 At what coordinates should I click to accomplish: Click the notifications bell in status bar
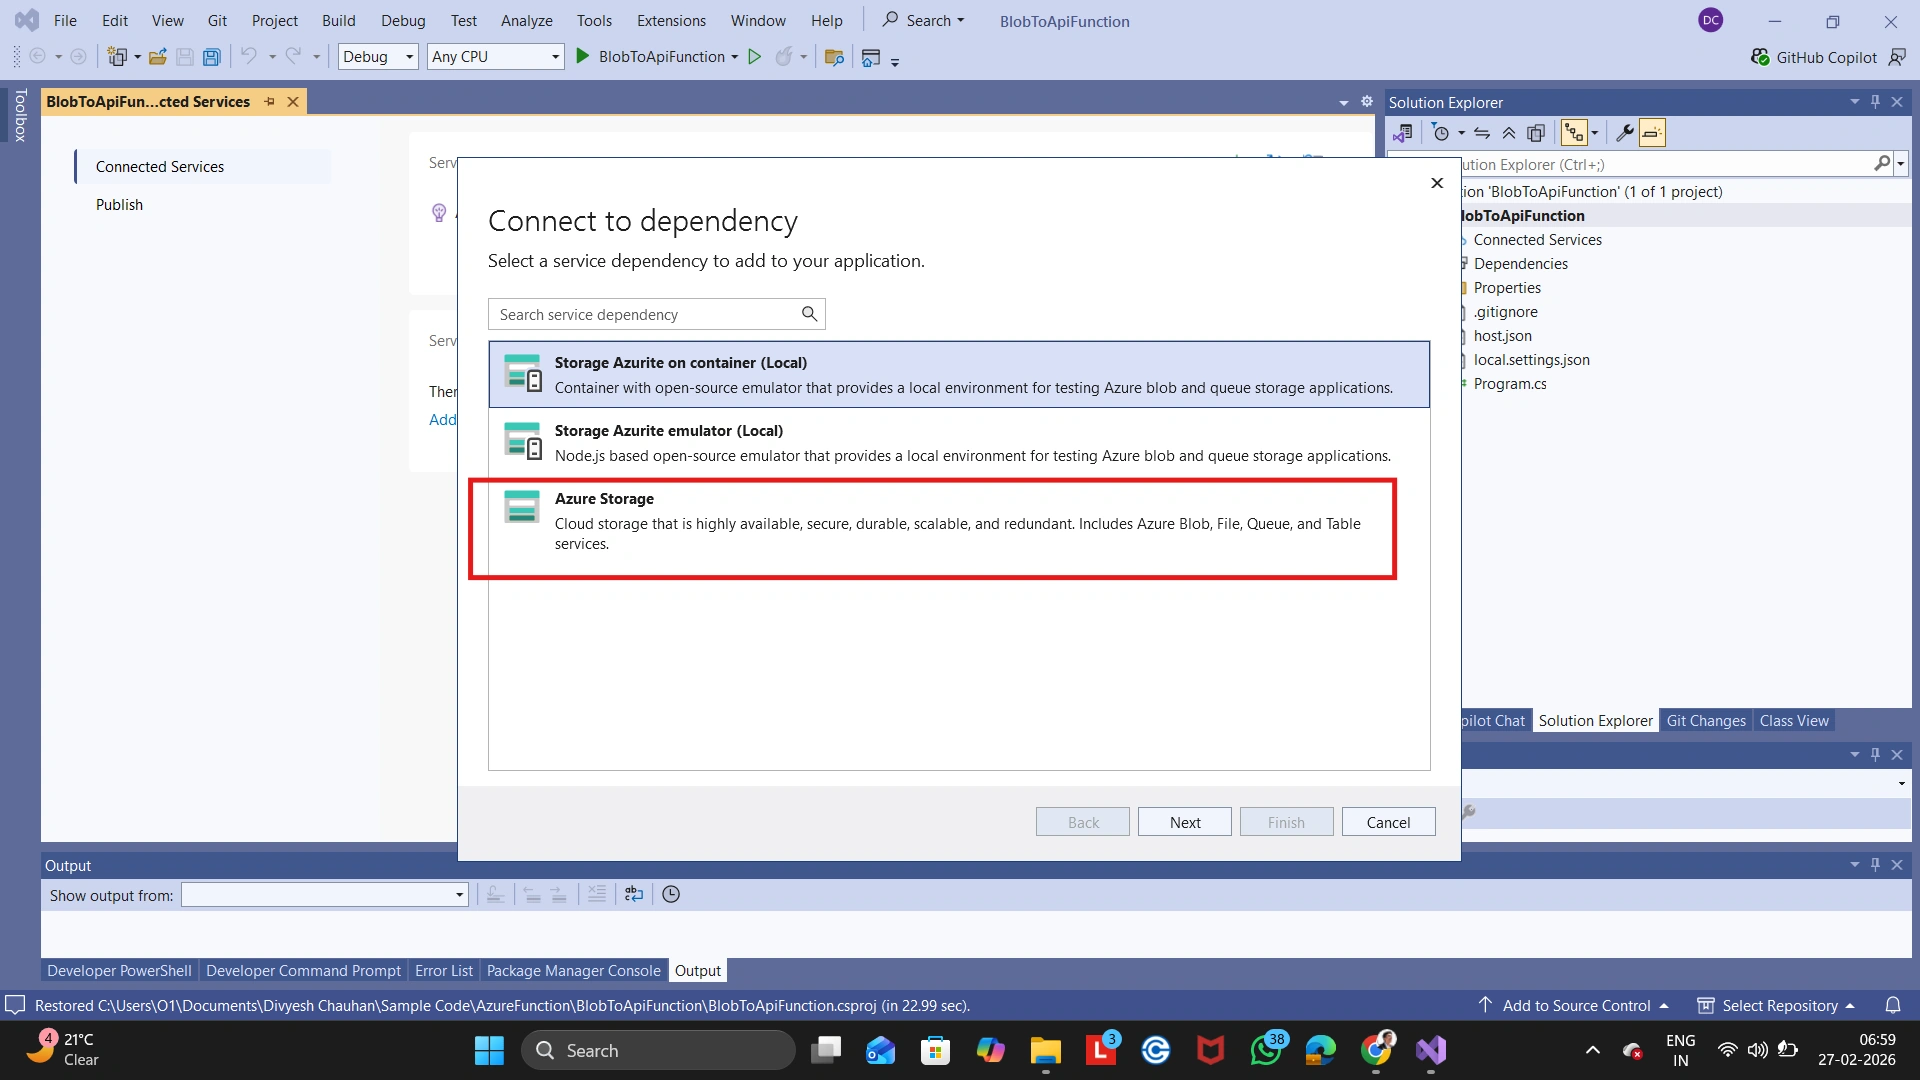[x=1893, y=1005]
